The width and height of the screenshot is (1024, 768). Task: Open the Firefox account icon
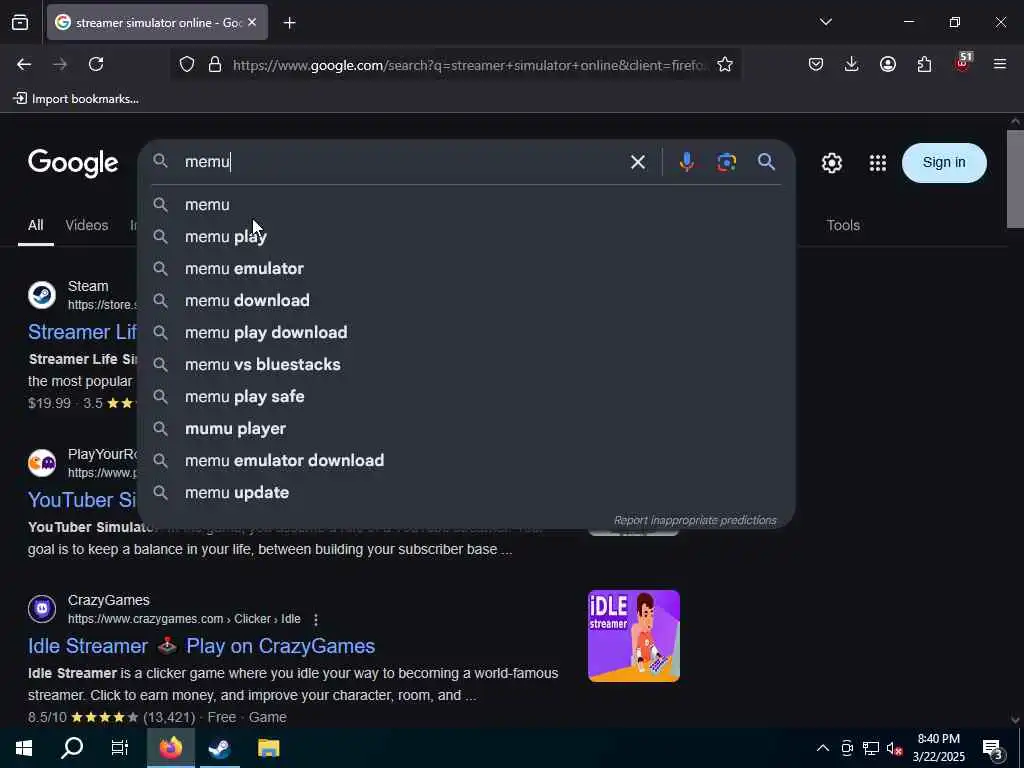[x=888, y=64]
